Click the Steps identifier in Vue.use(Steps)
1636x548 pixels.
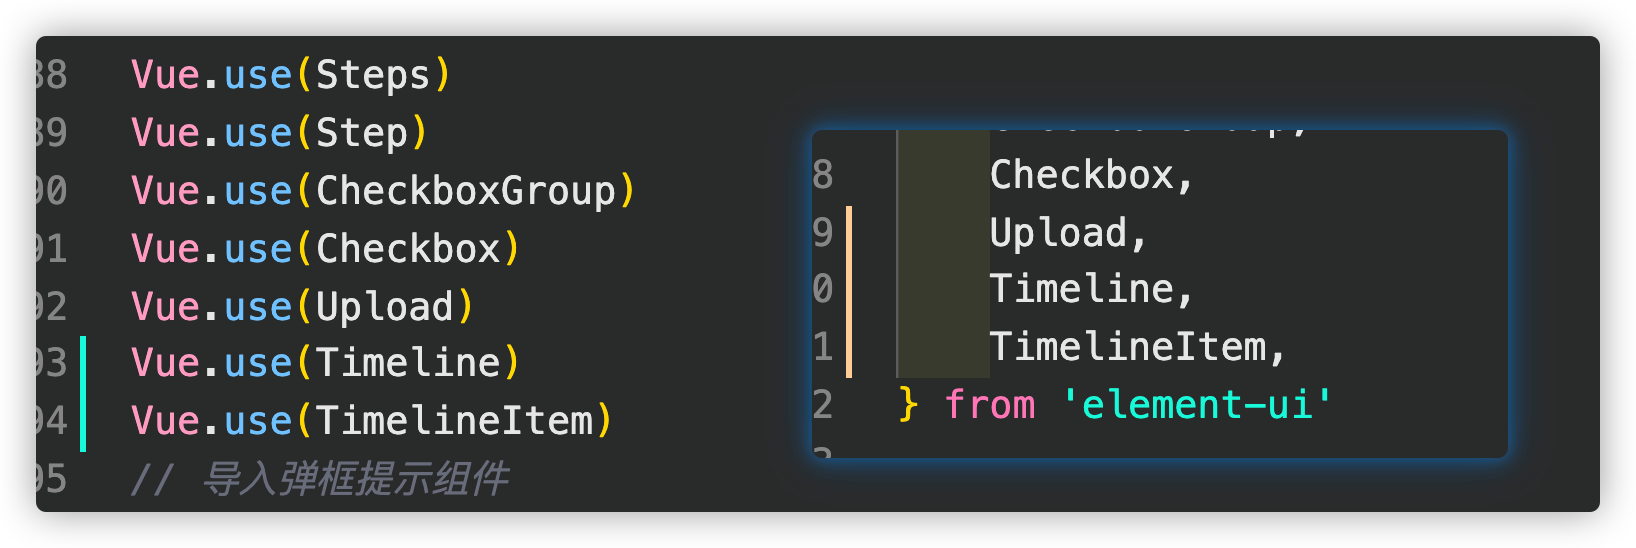tap(373, 76)
